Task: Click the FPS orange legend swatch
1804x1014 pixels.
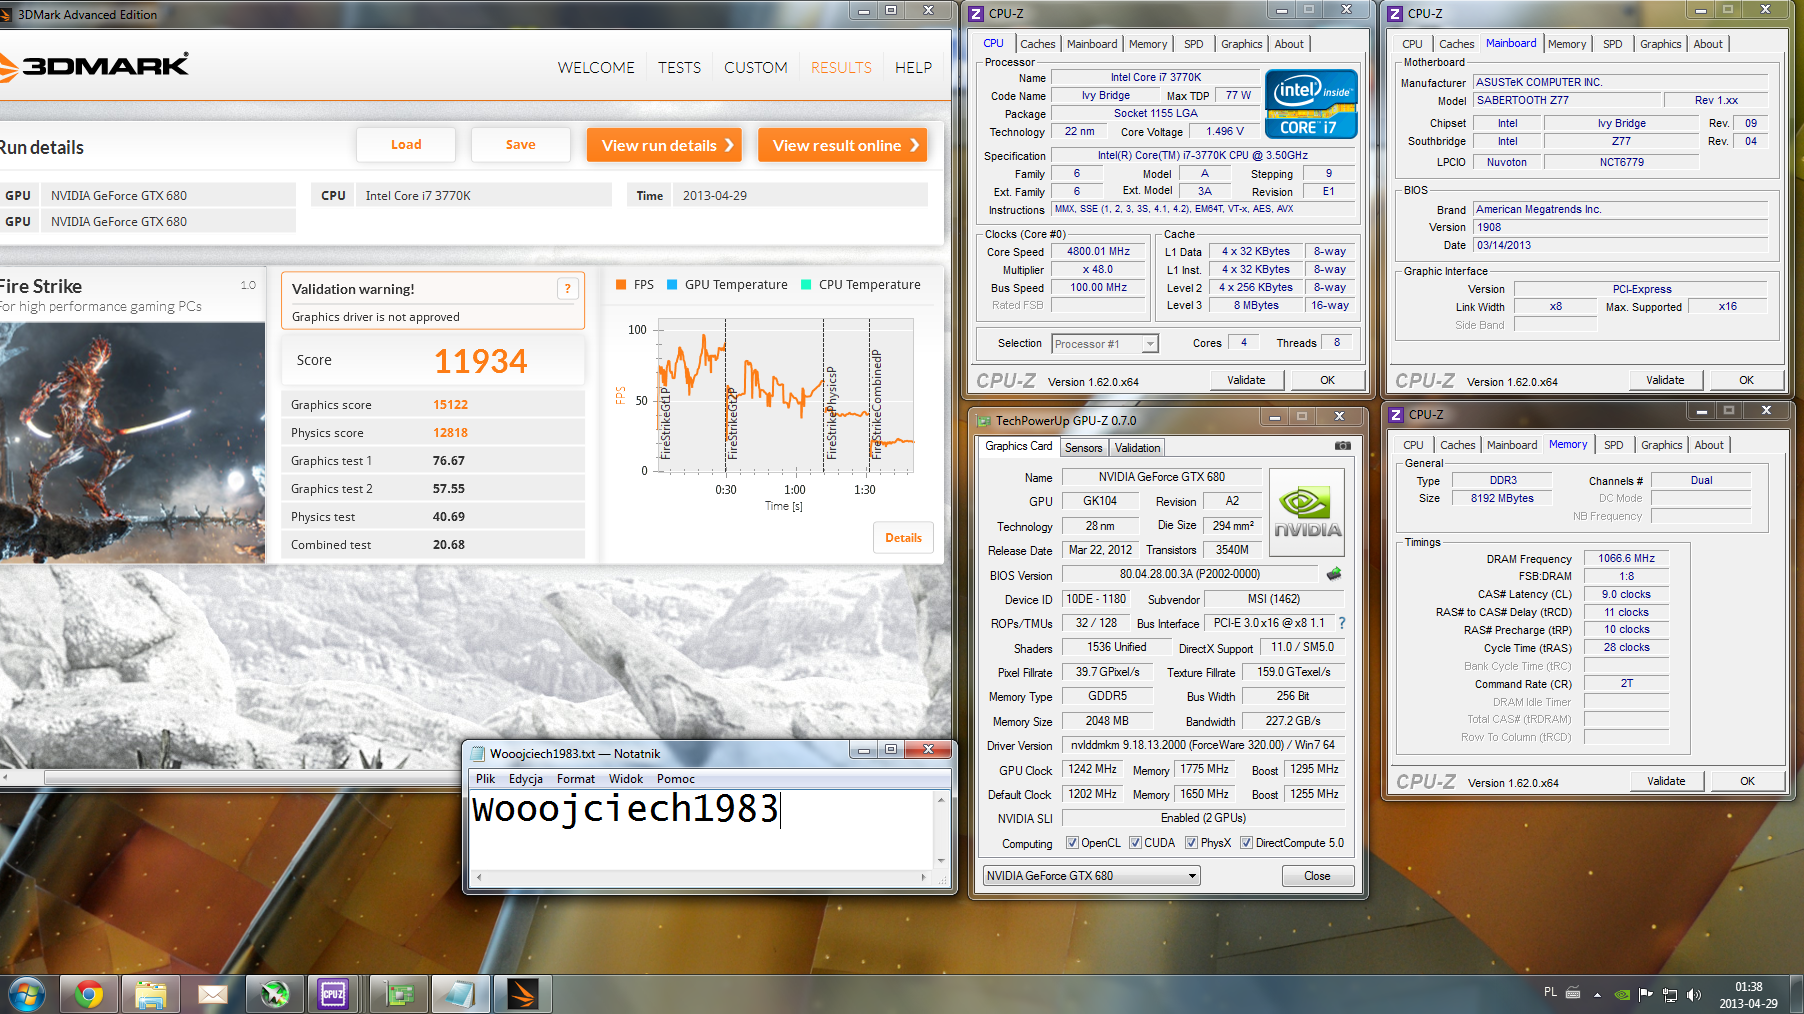Action: pos(621,285)
